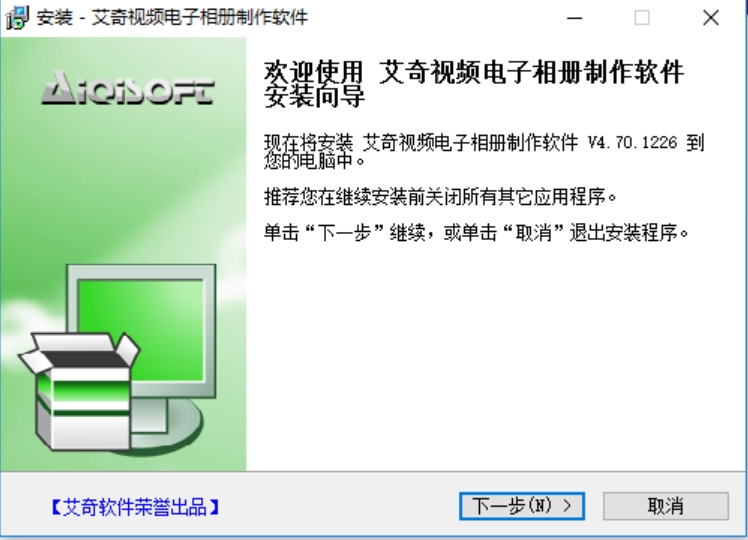Viewport: 748px width, 540px height.
Task: Cancel installation with 取消 button
Action: [665, 506]
